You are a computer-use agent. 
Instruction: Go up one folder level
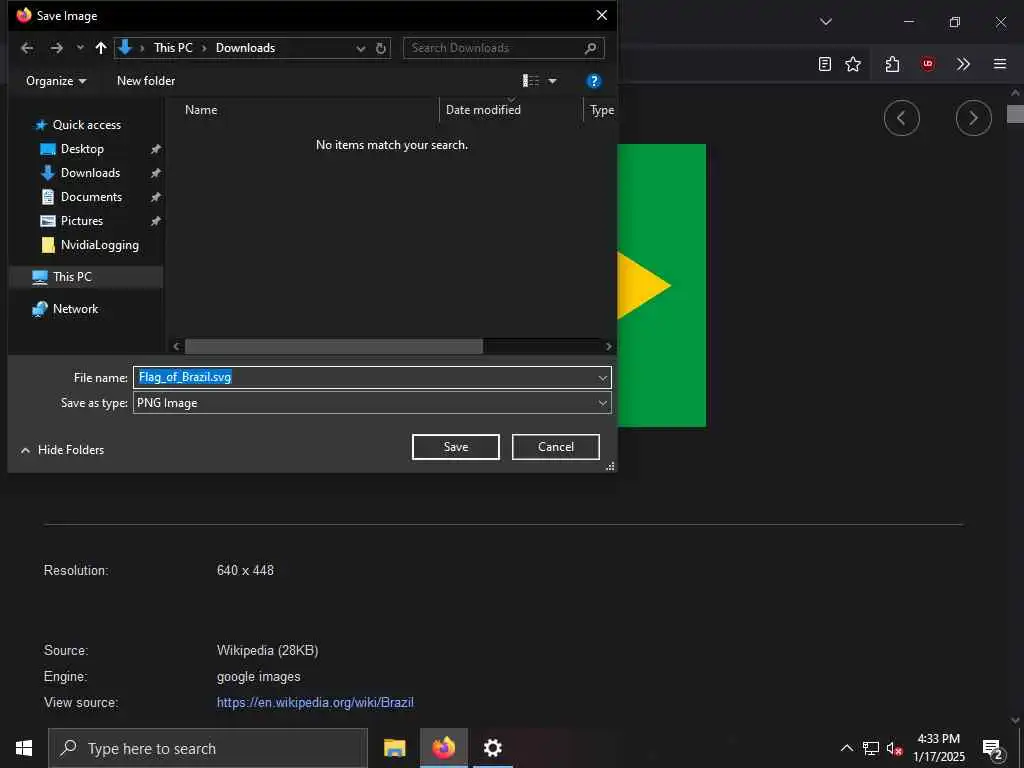(101, 48)
